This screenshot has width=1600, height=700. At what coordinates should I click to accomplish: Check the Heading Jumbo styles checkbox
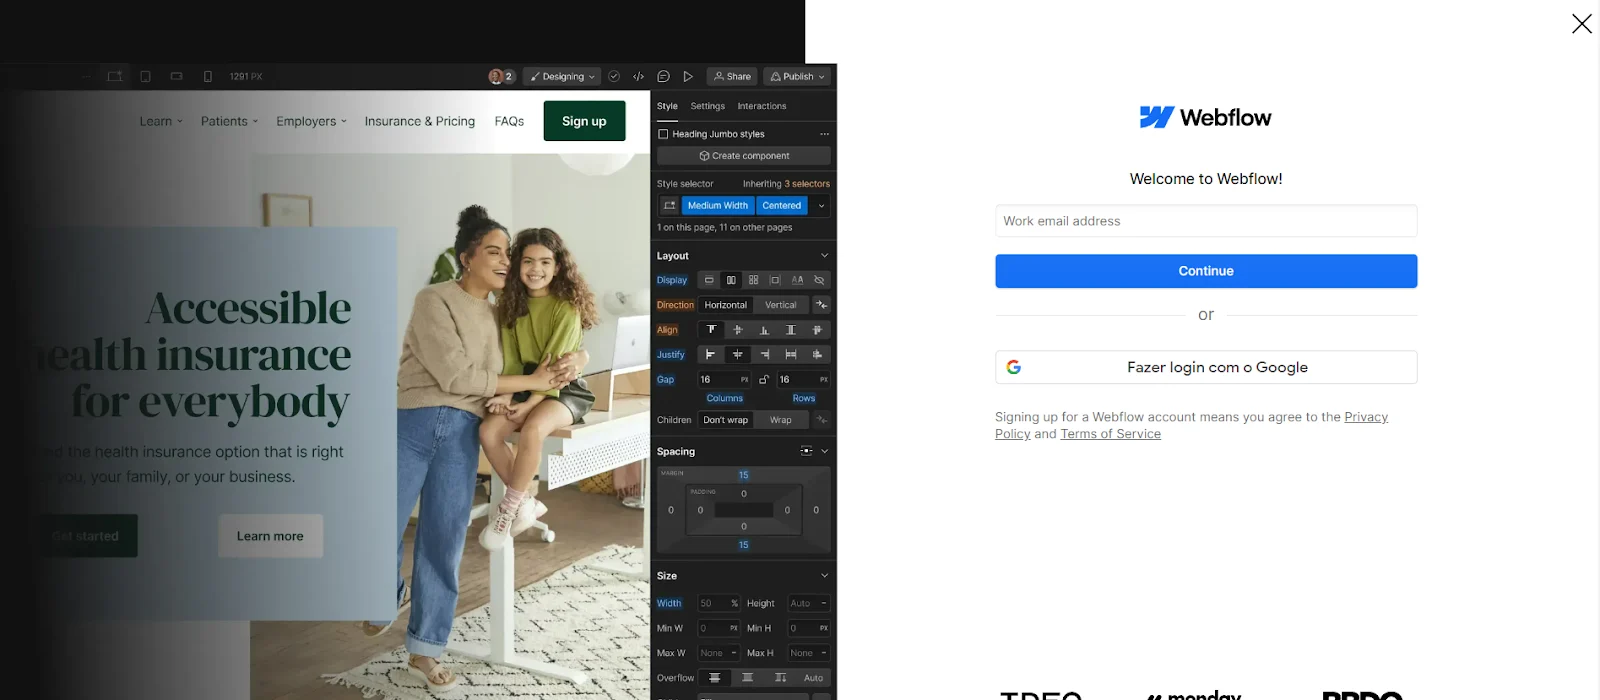(x=663, y=134)
